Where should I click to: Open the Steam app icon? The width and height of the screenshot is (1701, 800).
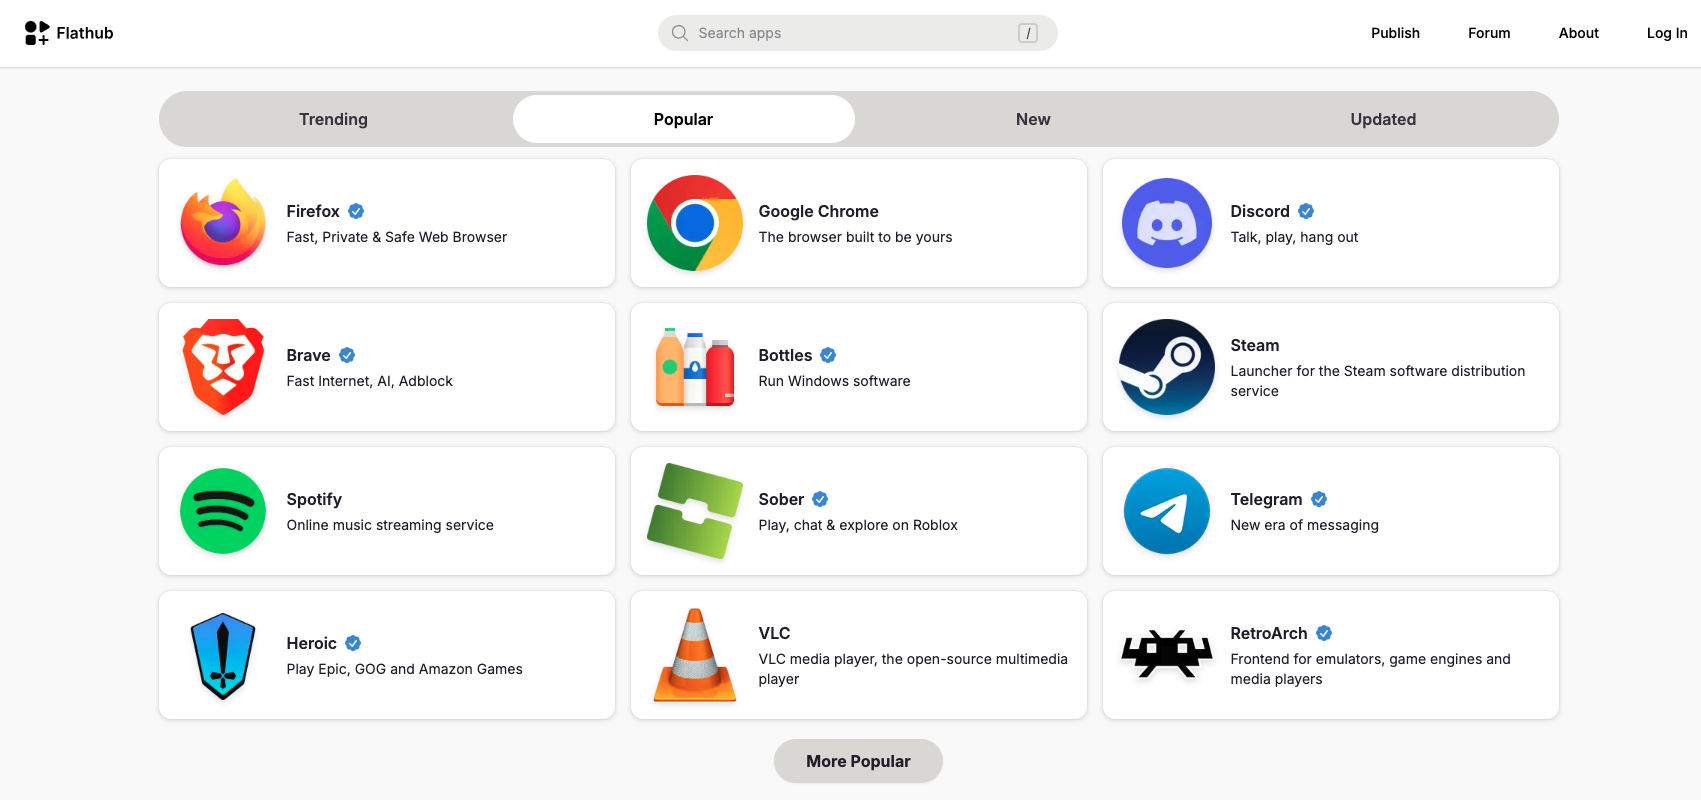coord(1167,367)
